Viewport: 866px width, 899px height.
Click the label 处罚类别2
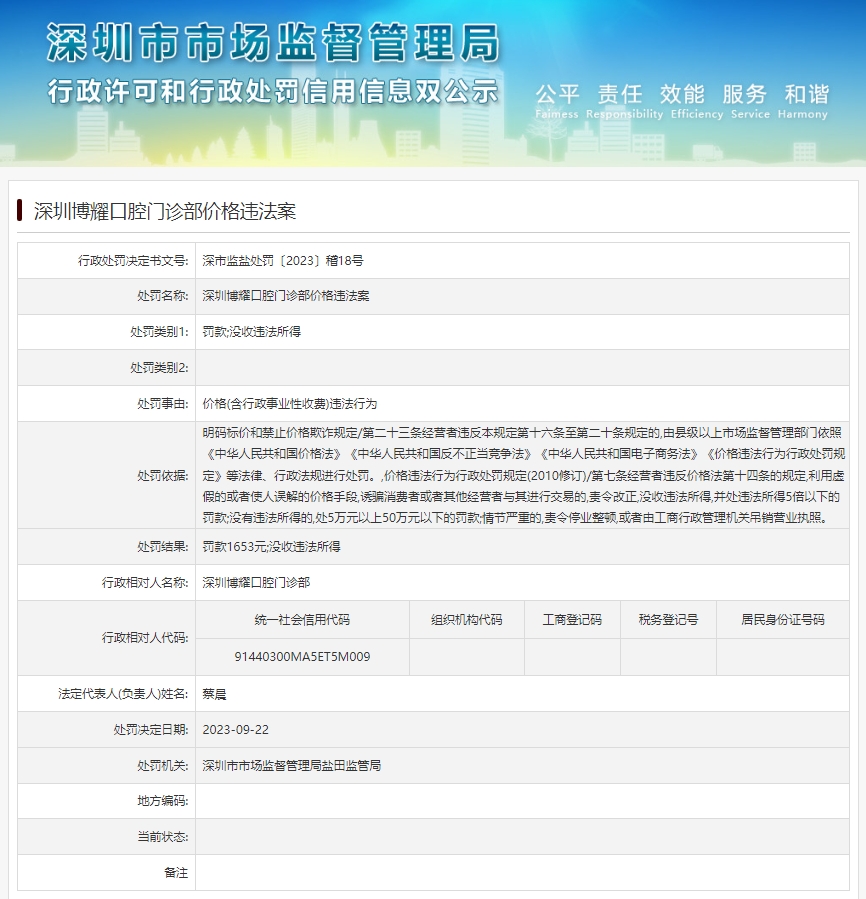tap(159, 368)
